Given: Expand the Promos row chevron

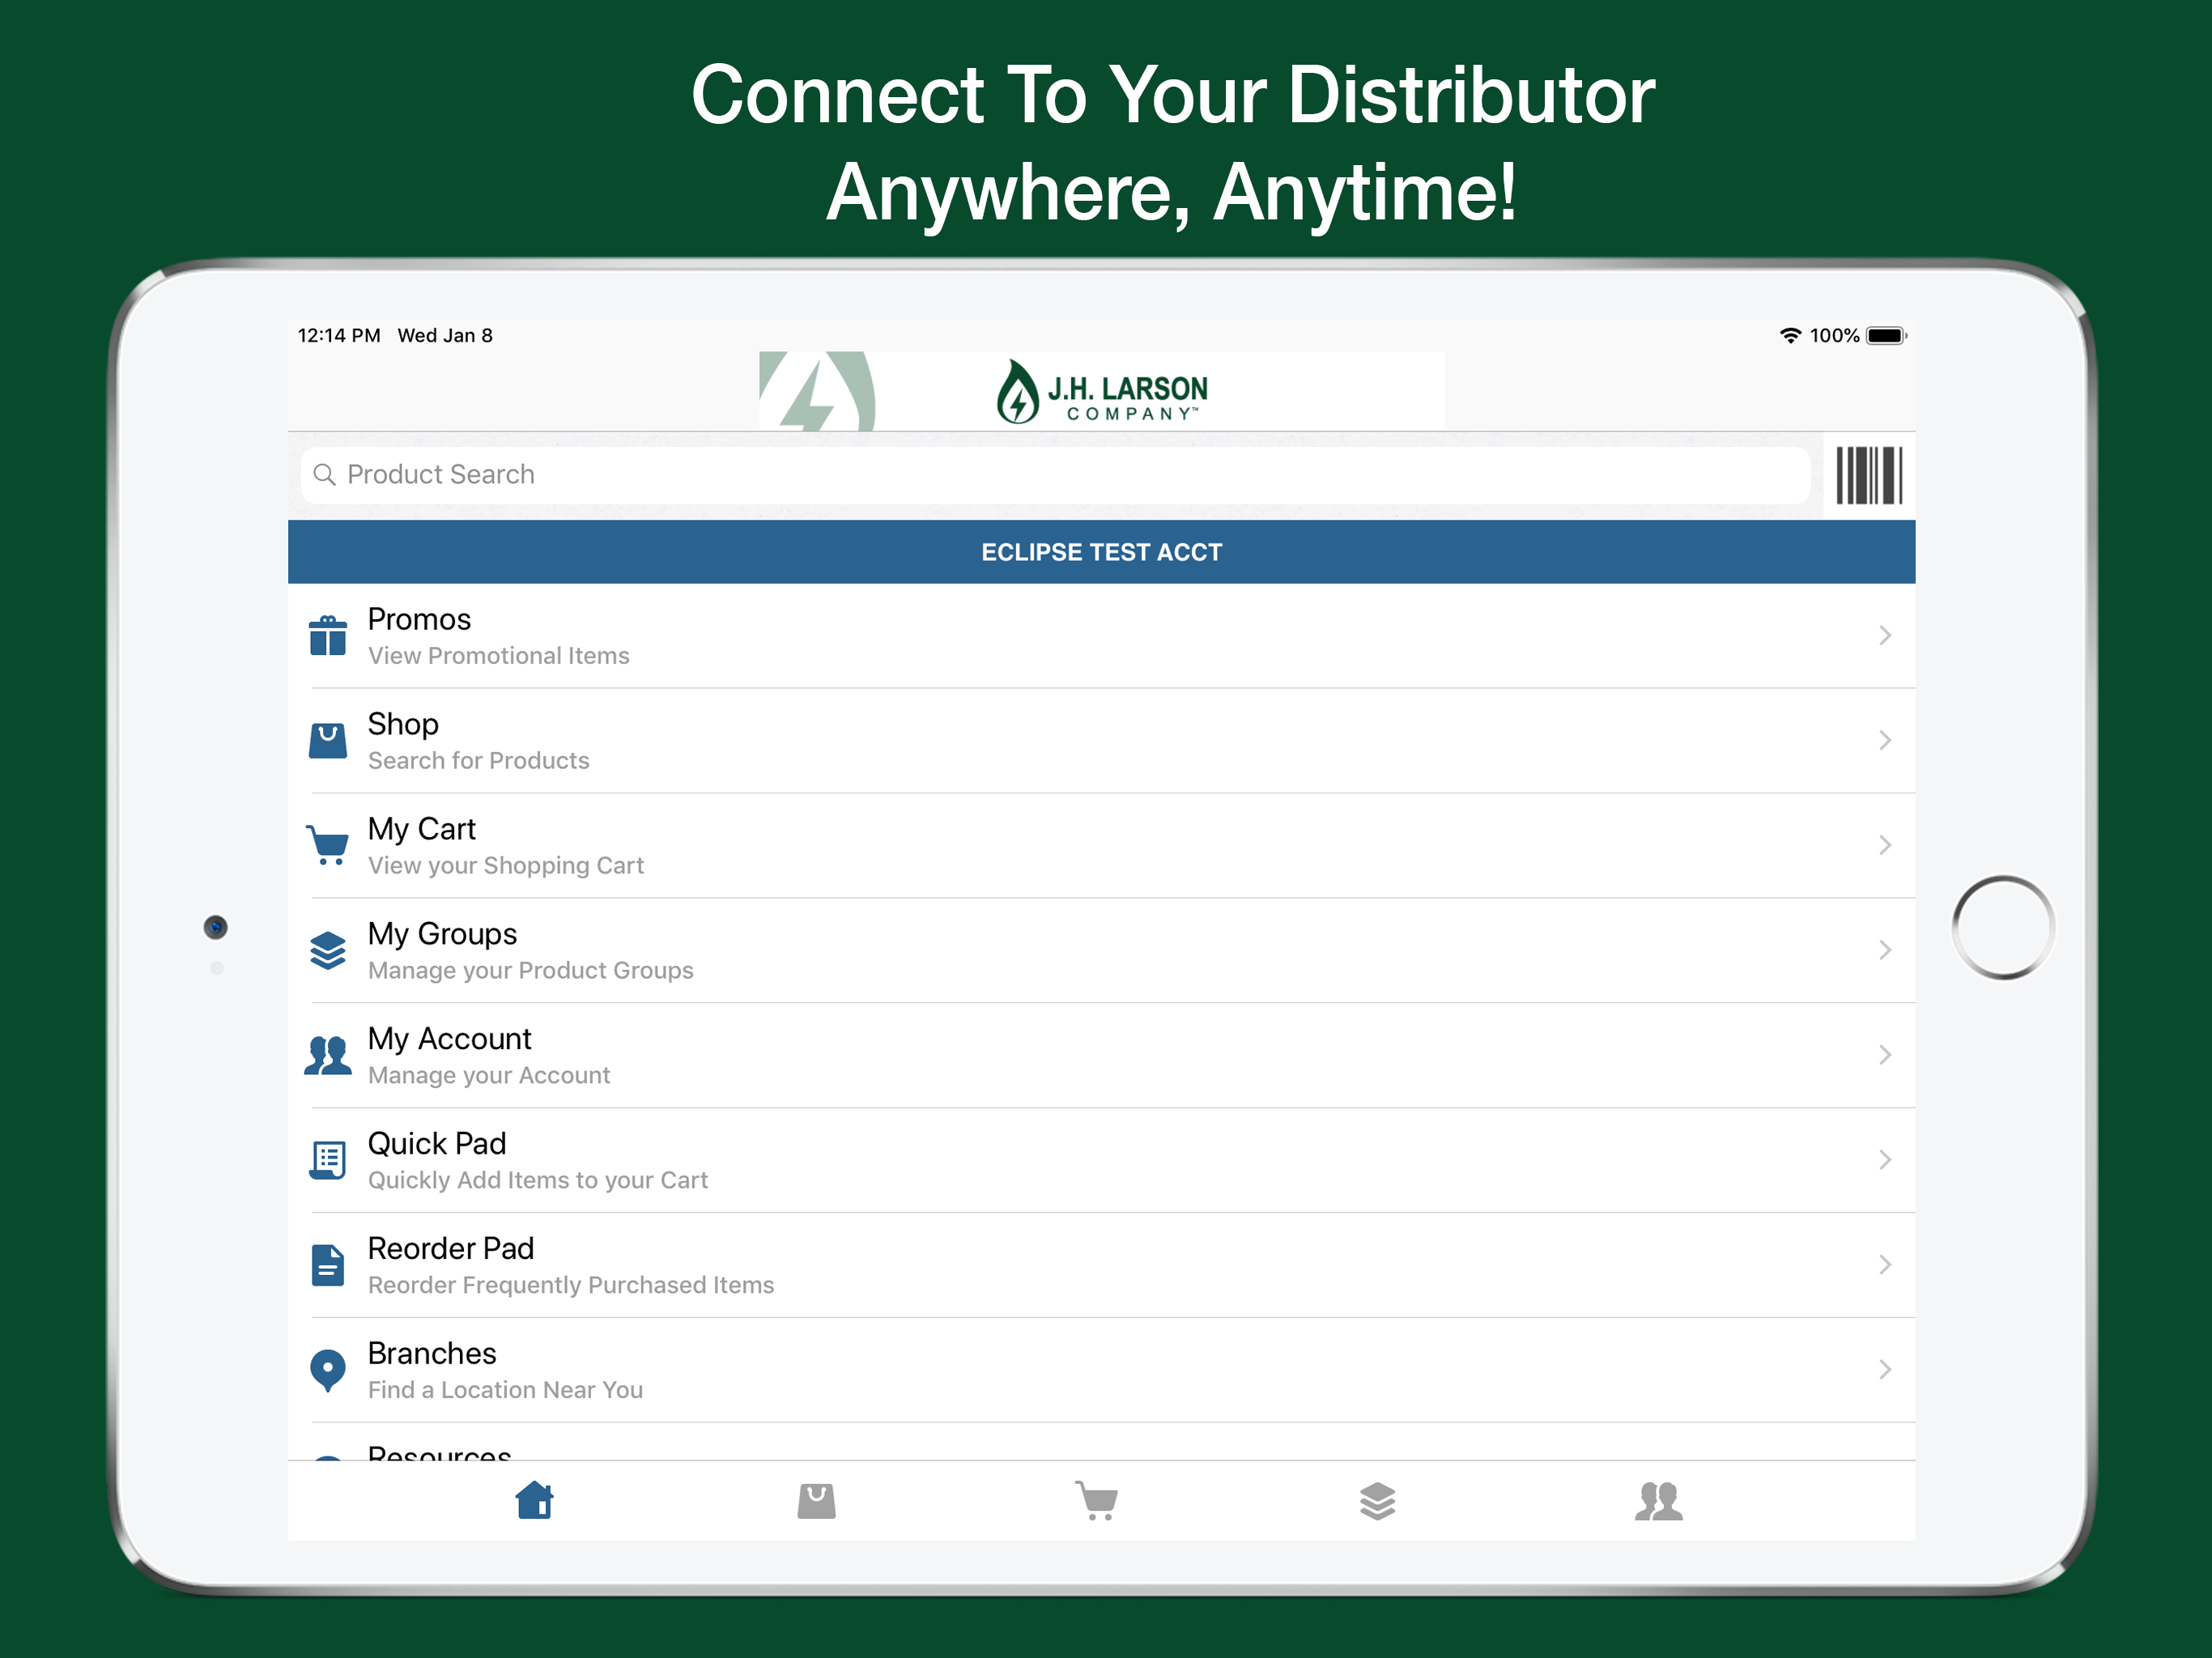Looking at the screenshot, I should (1885, 635).
